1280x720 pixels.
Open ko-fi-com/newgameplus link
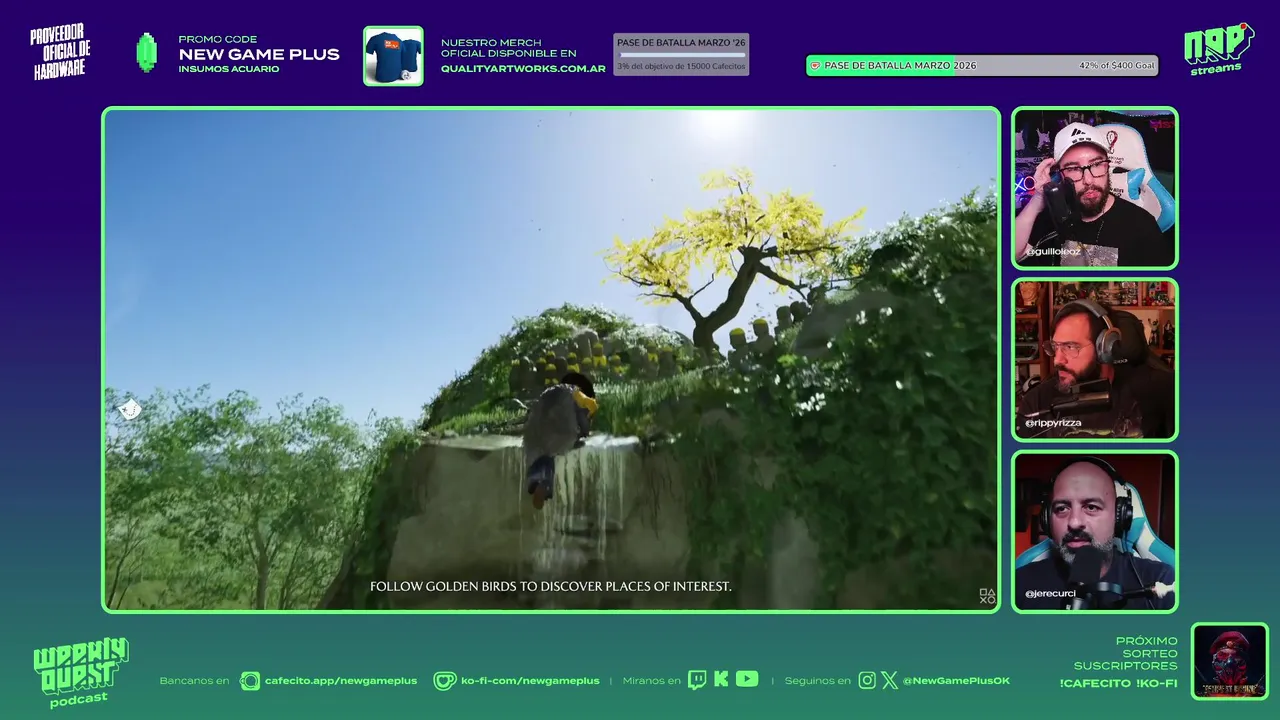pos(530,681)
